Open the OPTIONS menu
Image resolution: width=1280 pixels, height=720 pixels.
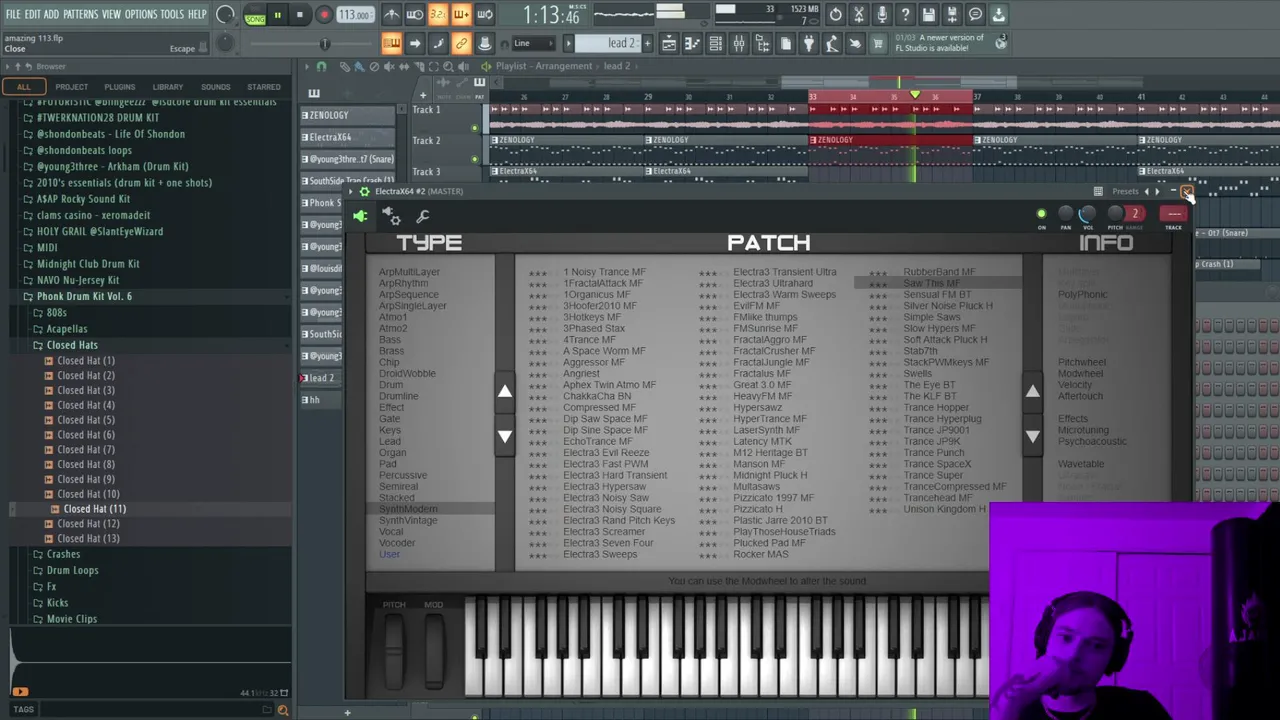[141, 15]
